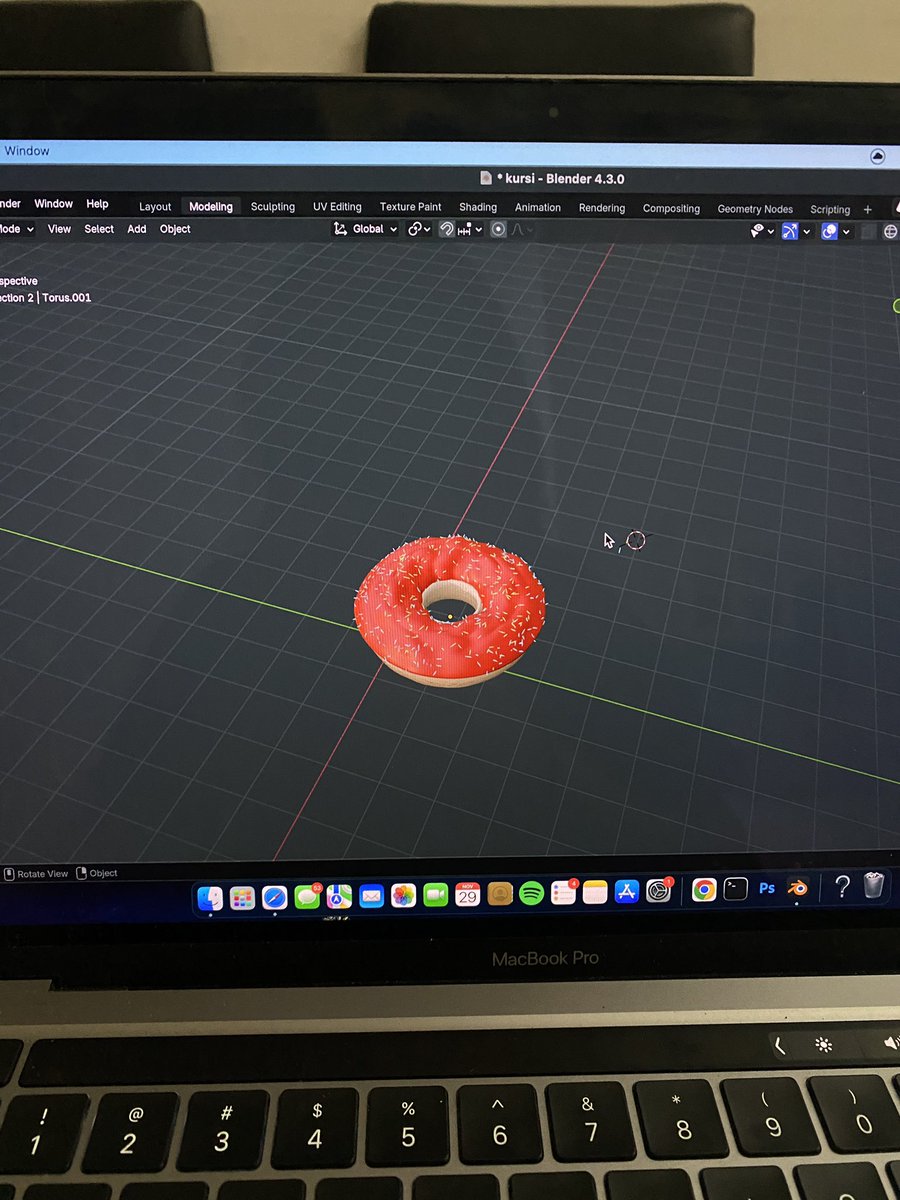Open the snapping options dropdown

(x=470, y=229)
